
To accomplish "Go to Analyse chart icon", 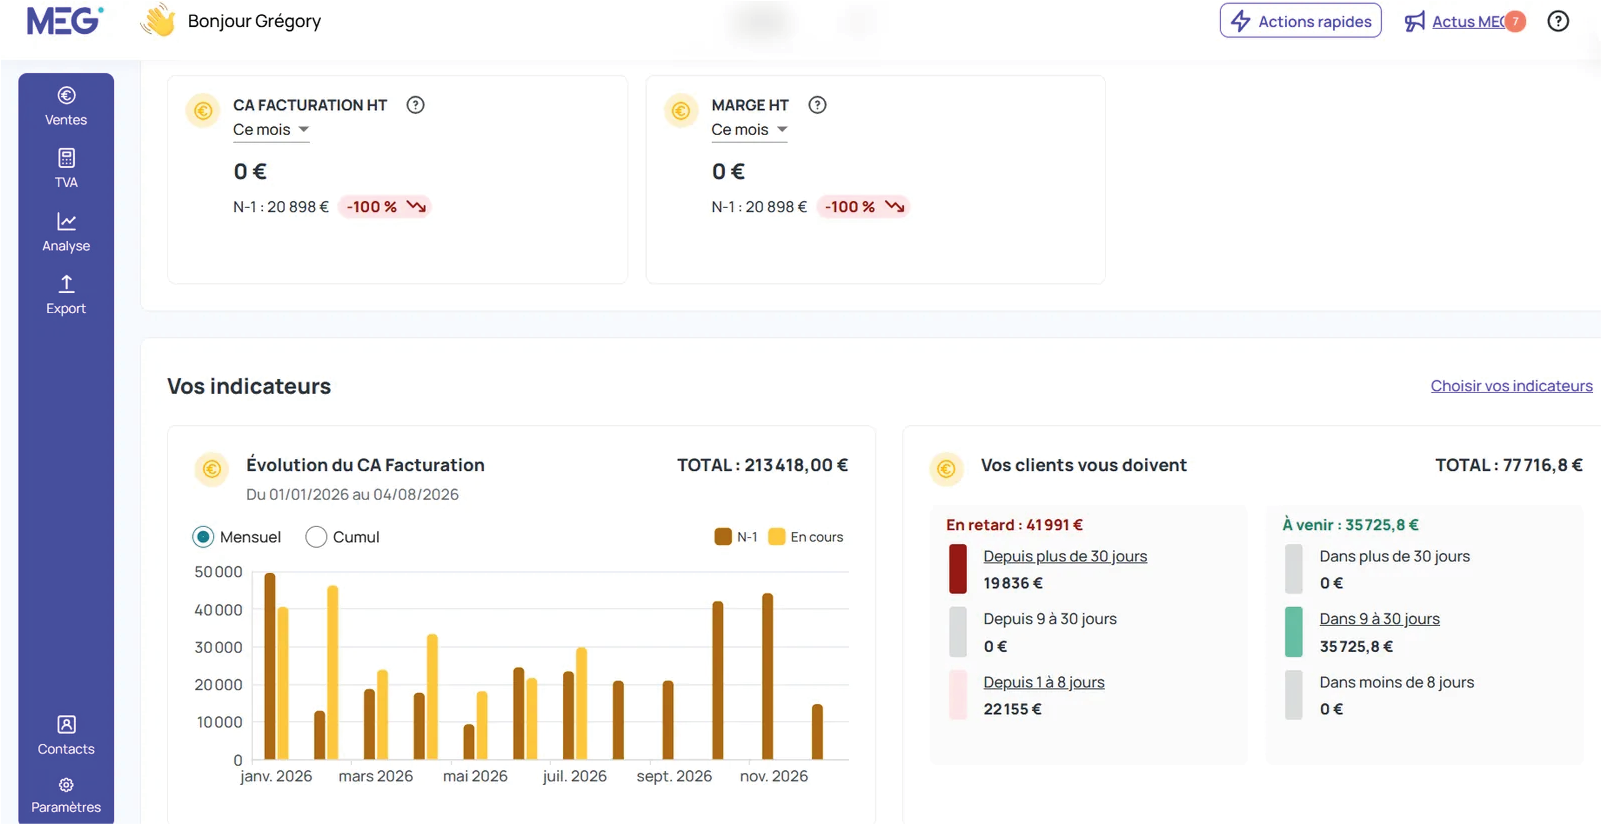I will point(66,221).
